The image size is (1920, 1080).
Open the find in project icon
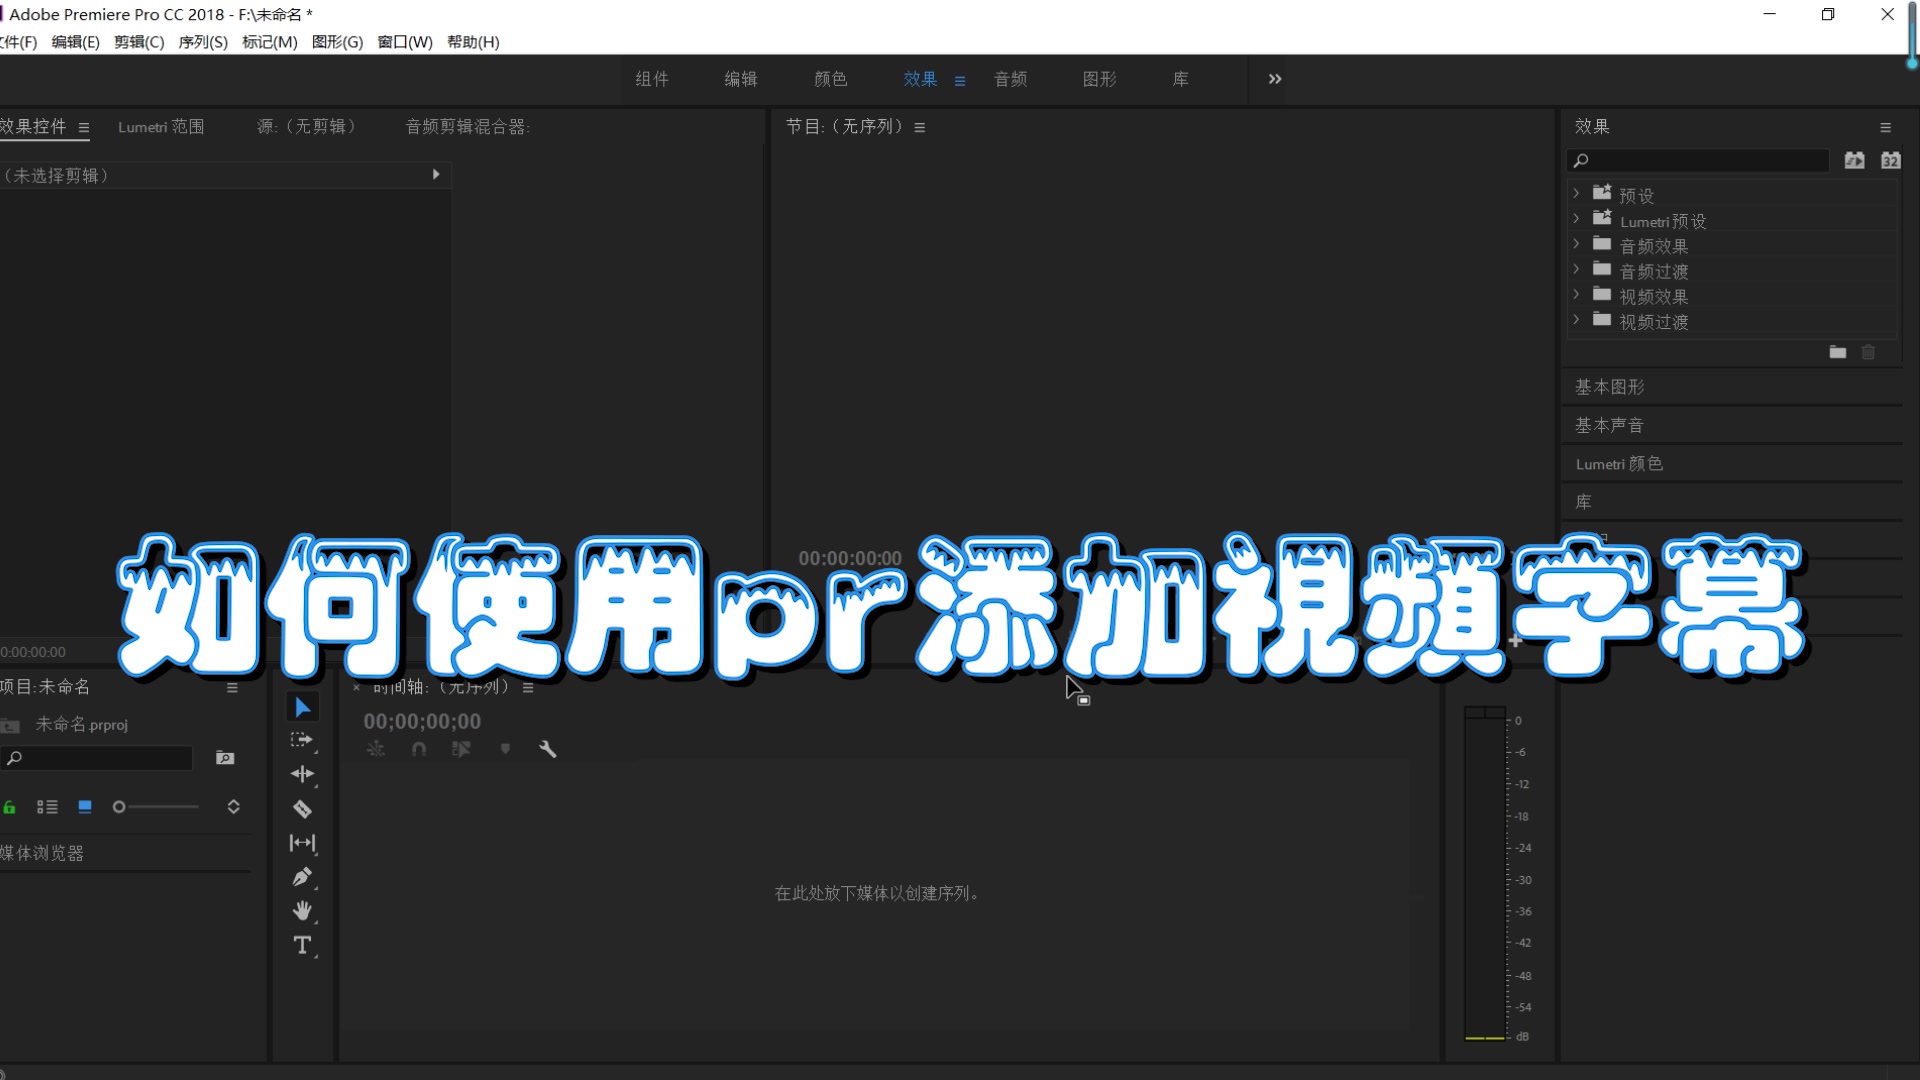224,757
